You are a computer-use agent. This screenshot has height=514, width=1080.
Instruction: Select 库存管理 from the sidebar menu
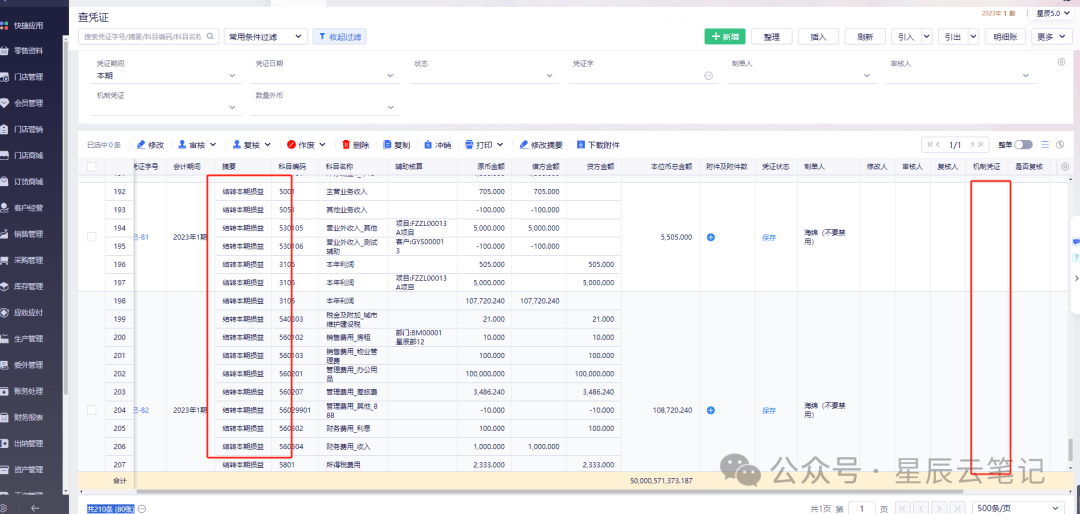pyautogui.click(x=28, y=286)
